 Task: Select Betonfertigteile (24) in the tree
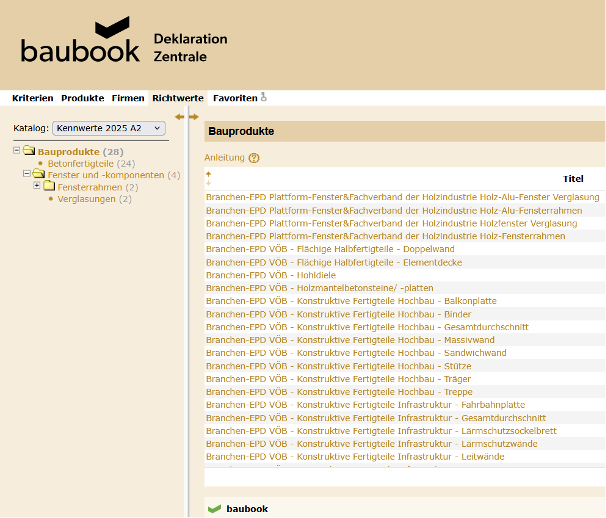pyautogui.click(x=91, y=164)
